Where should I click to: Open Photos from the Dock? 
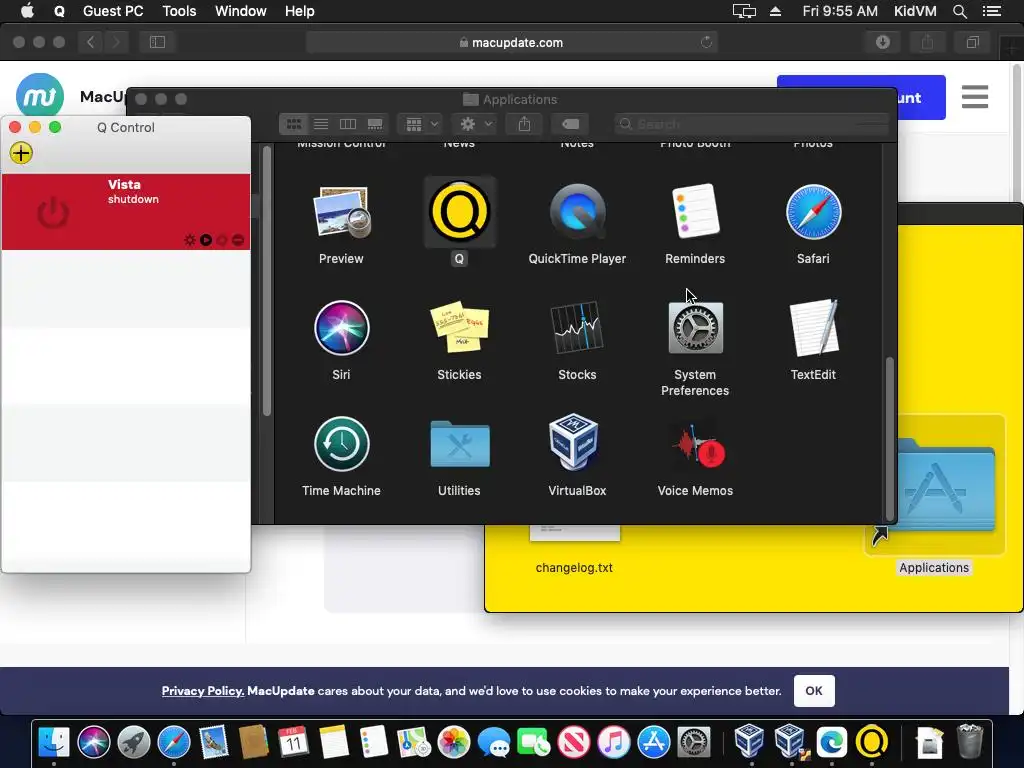[454, 742]
